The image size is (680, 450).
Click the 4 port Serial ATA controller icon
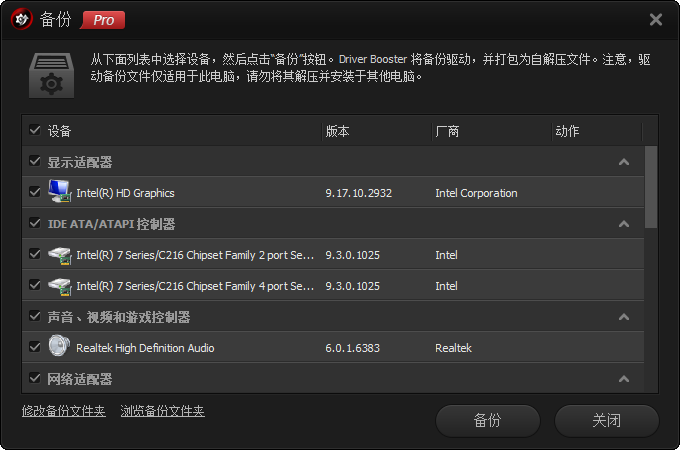pos(59,286)
